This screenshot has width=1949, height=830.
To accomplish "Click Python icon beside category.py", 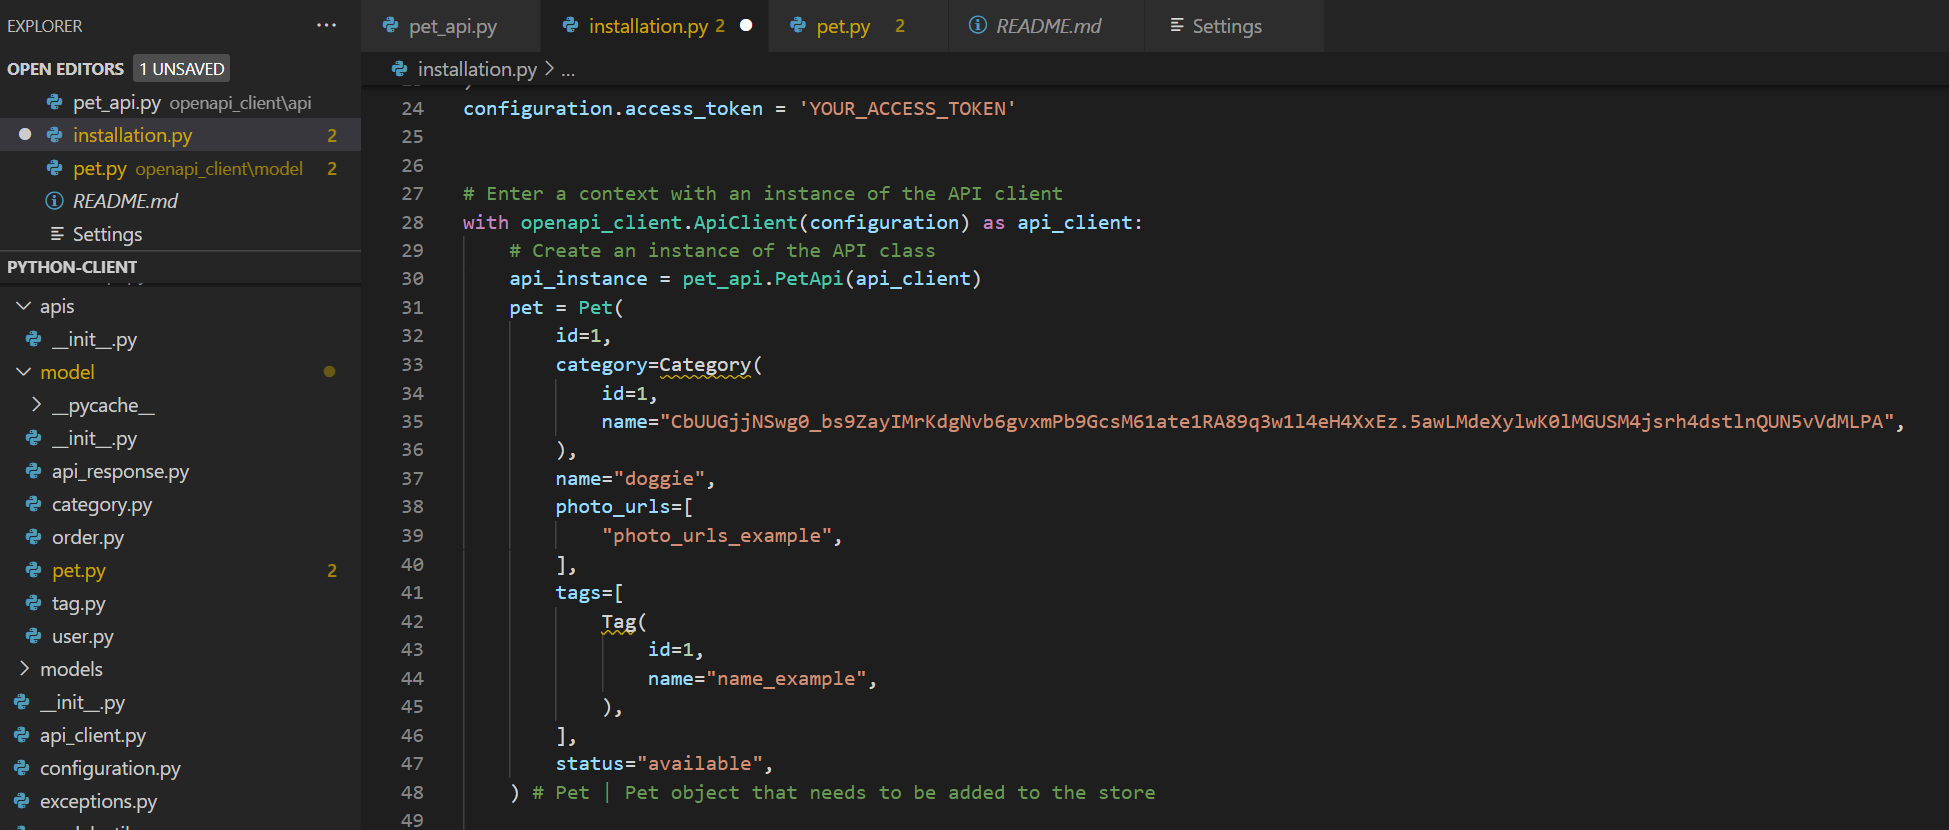I will coord(34,504).
